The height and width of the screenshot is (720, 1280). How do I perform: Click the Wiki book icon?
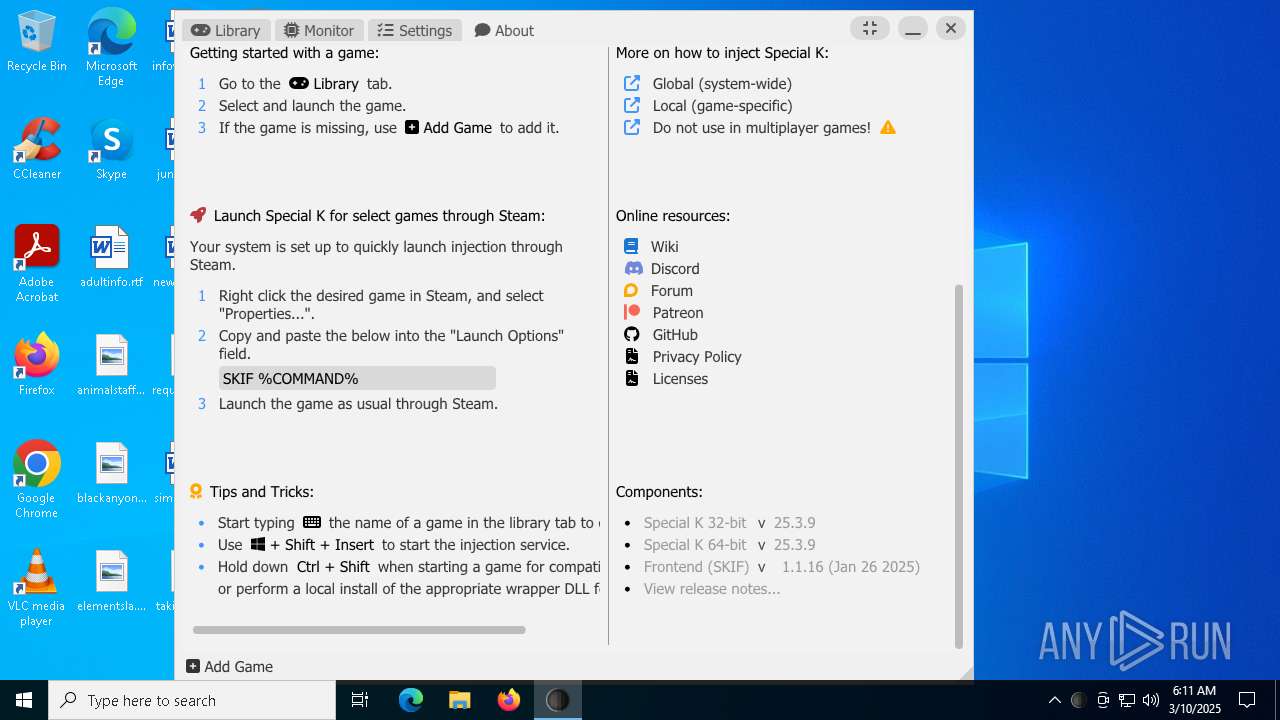pos(631,246)
